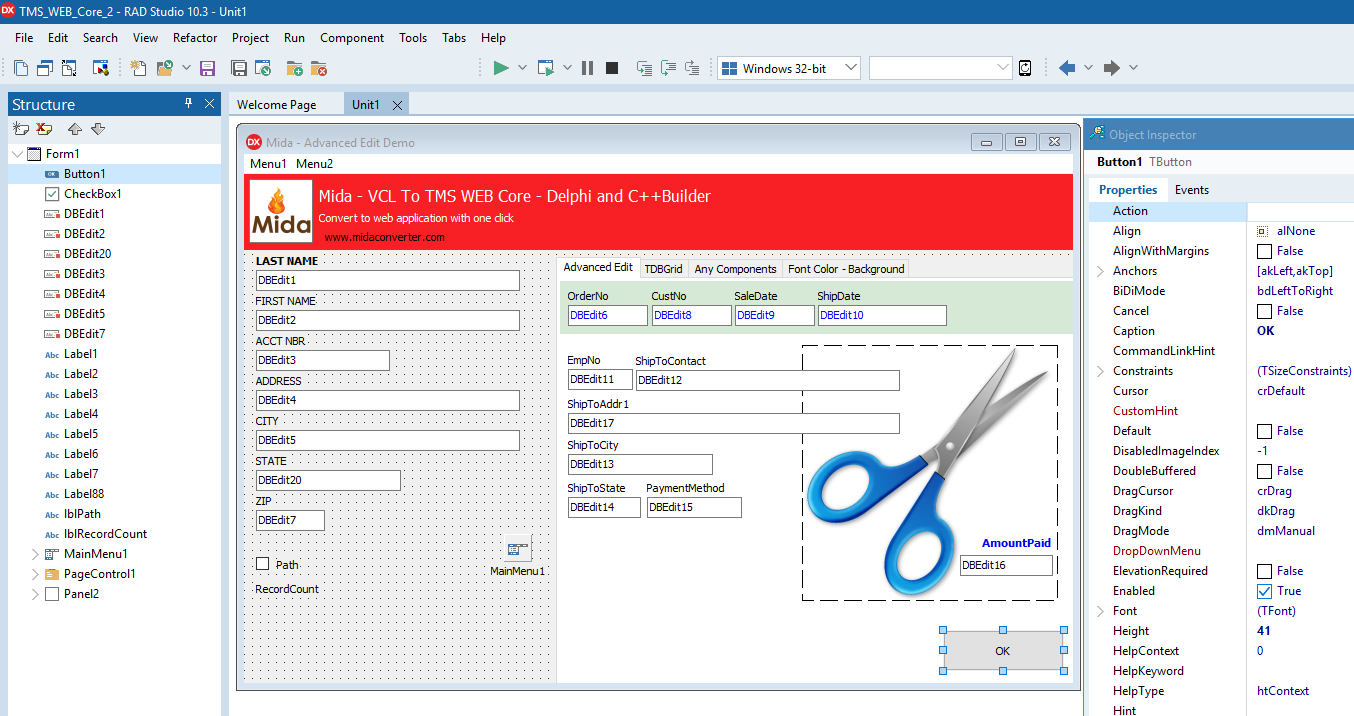Move item up in Structure panel

[x=75, y=129]
